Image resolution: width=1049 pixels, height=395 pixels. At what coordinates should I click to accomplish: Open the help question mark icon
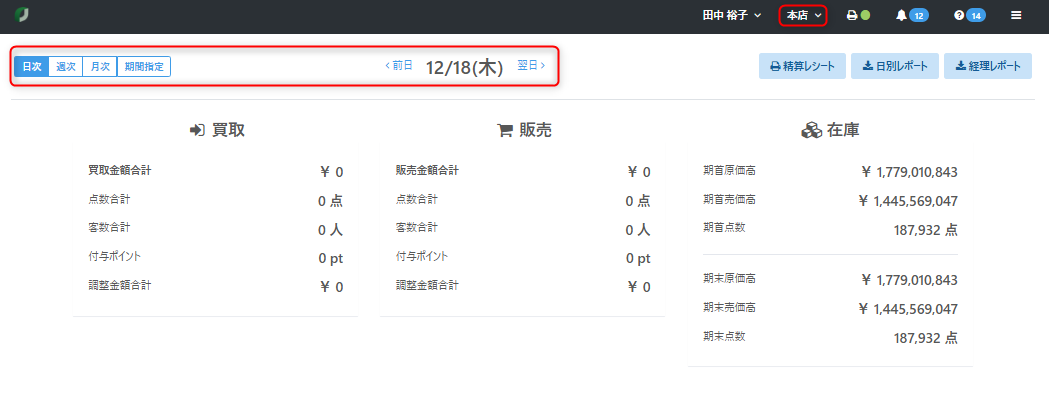(x=959, y=15)
